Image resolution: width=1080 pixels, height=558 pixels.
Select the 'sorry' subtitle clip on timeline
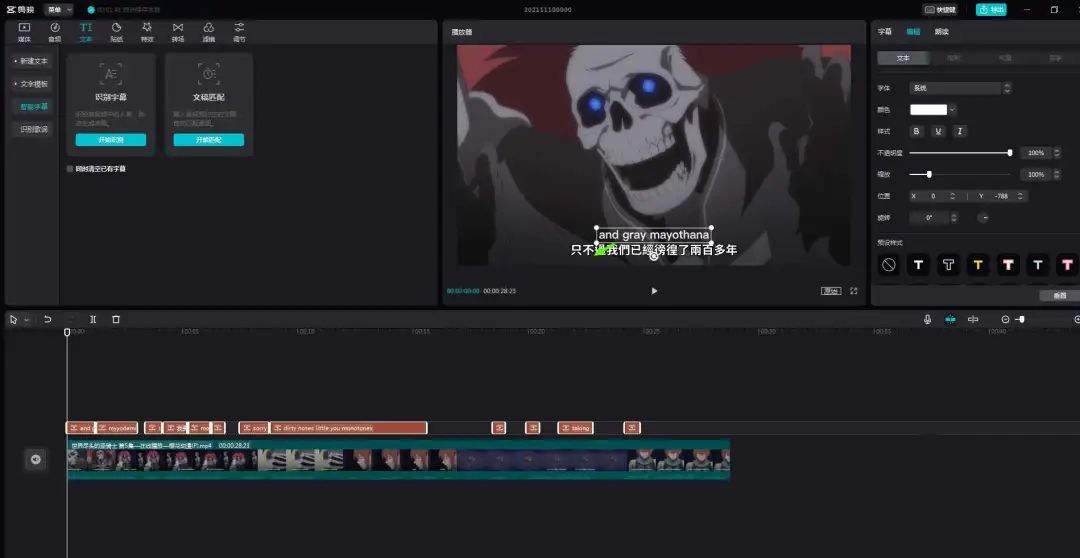(254, 428)
